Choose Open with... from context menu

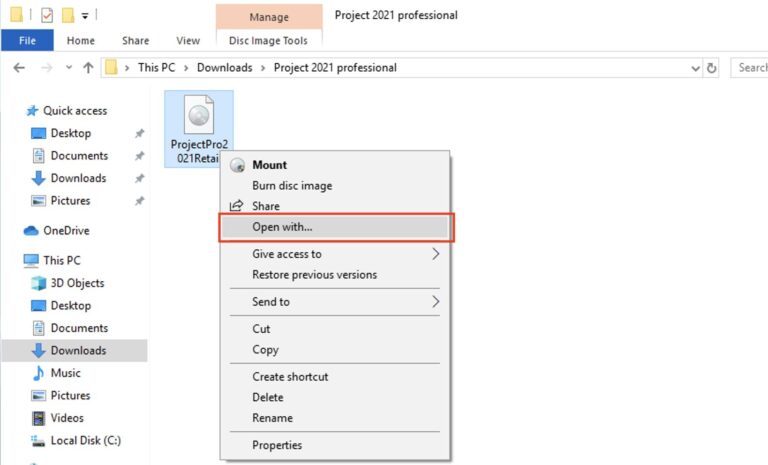tap(335, 227)
